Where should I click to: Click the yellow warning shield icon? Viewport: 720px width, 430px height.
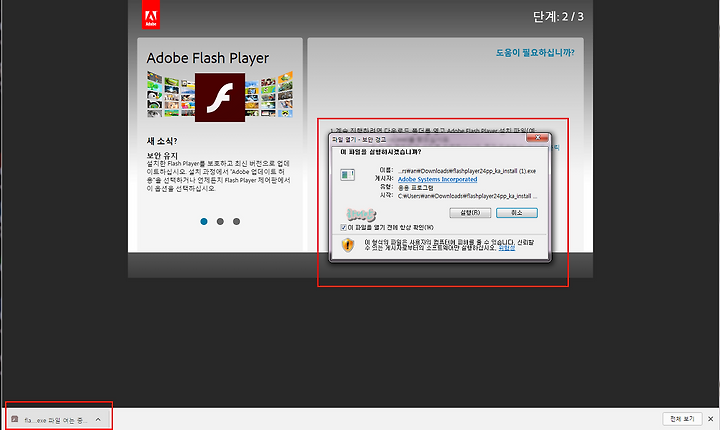coord(348,244)
